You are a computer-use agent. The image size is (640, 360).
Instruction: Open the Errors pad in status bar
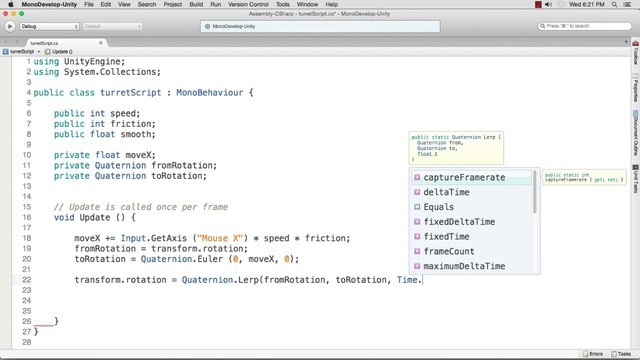click(x=593, y=354)
